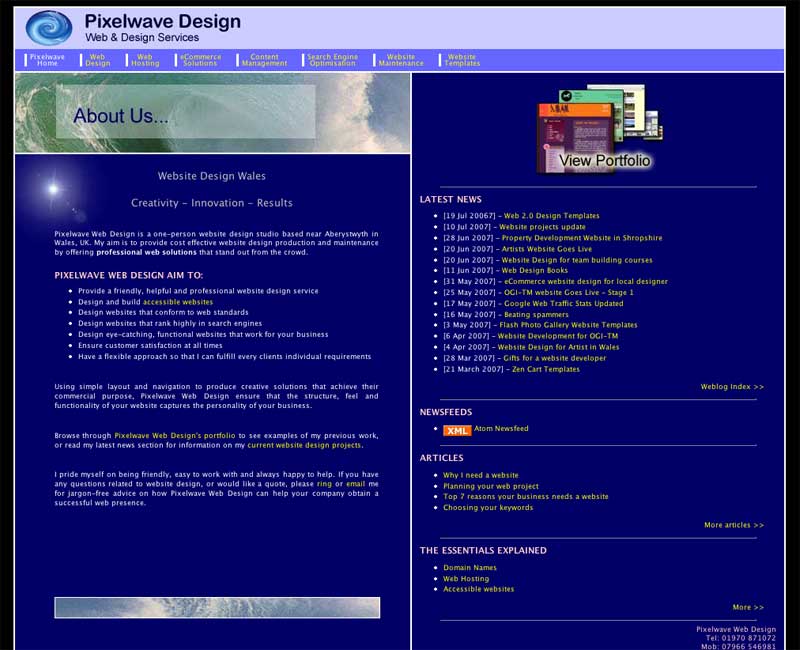Open Gifts for a website developer
The image size is (800, 650).
click(555, 359)
